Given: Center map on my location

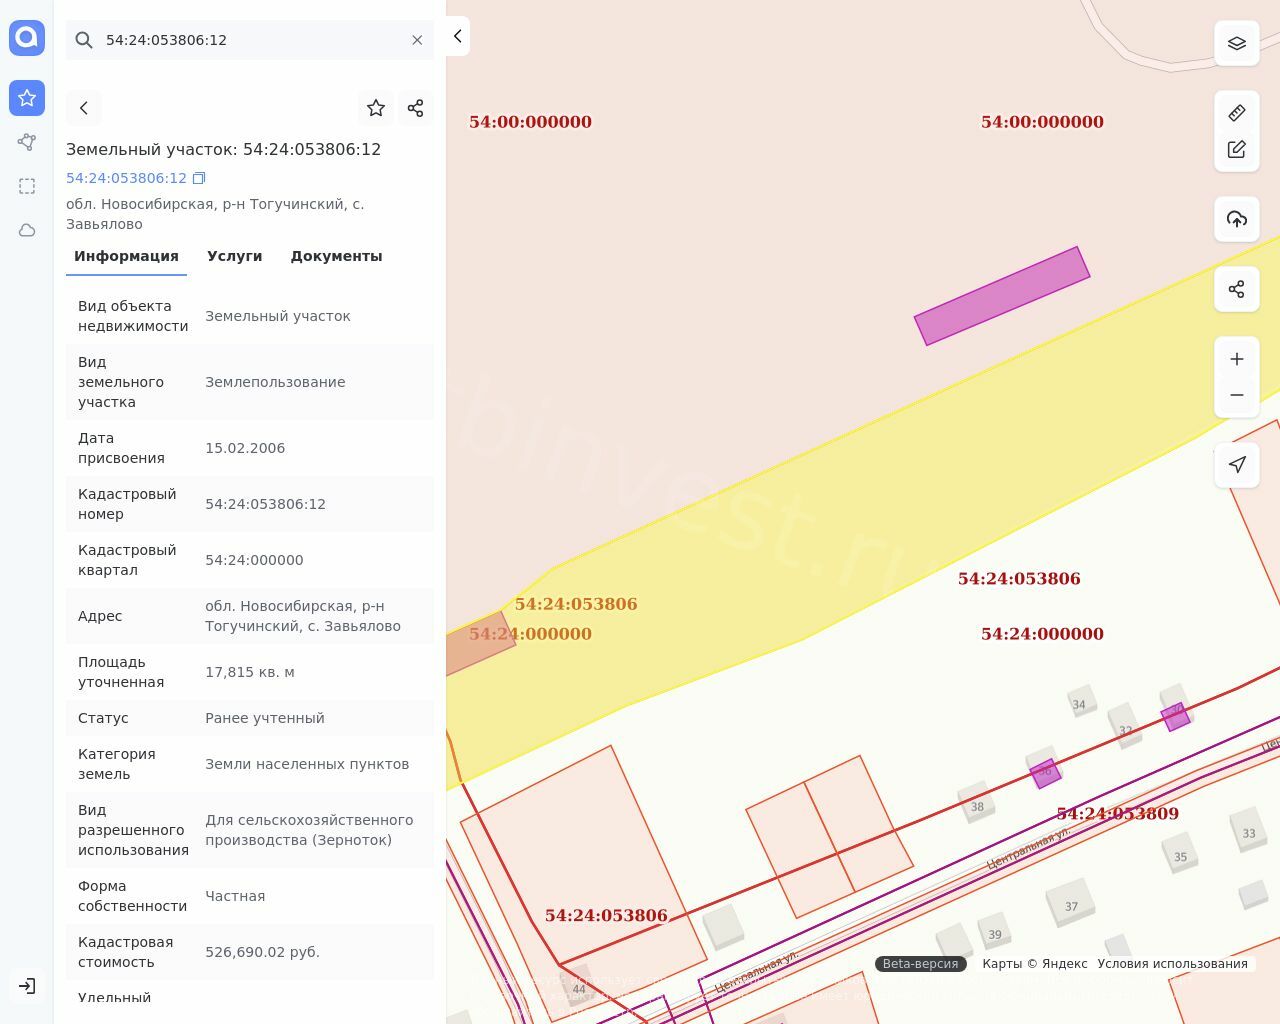Looking at the screenshot, I should click(x=1237, y=465).
